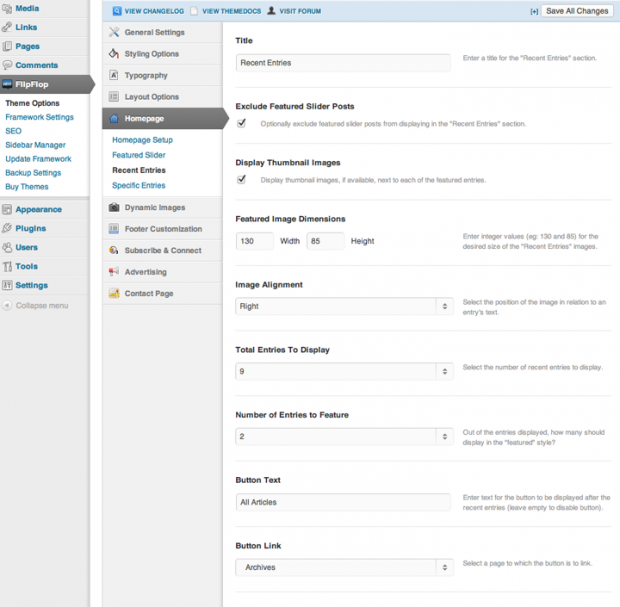Uncheck Exclude Featured Slider Posts checkbox

pos(242,123)
